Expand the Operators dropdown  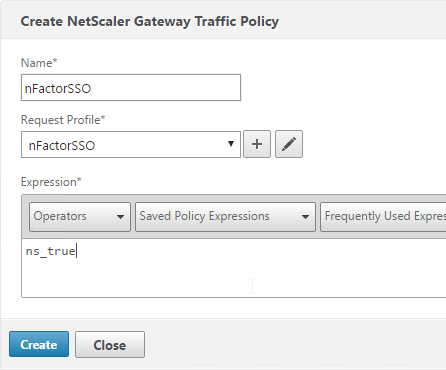point(80,217)
